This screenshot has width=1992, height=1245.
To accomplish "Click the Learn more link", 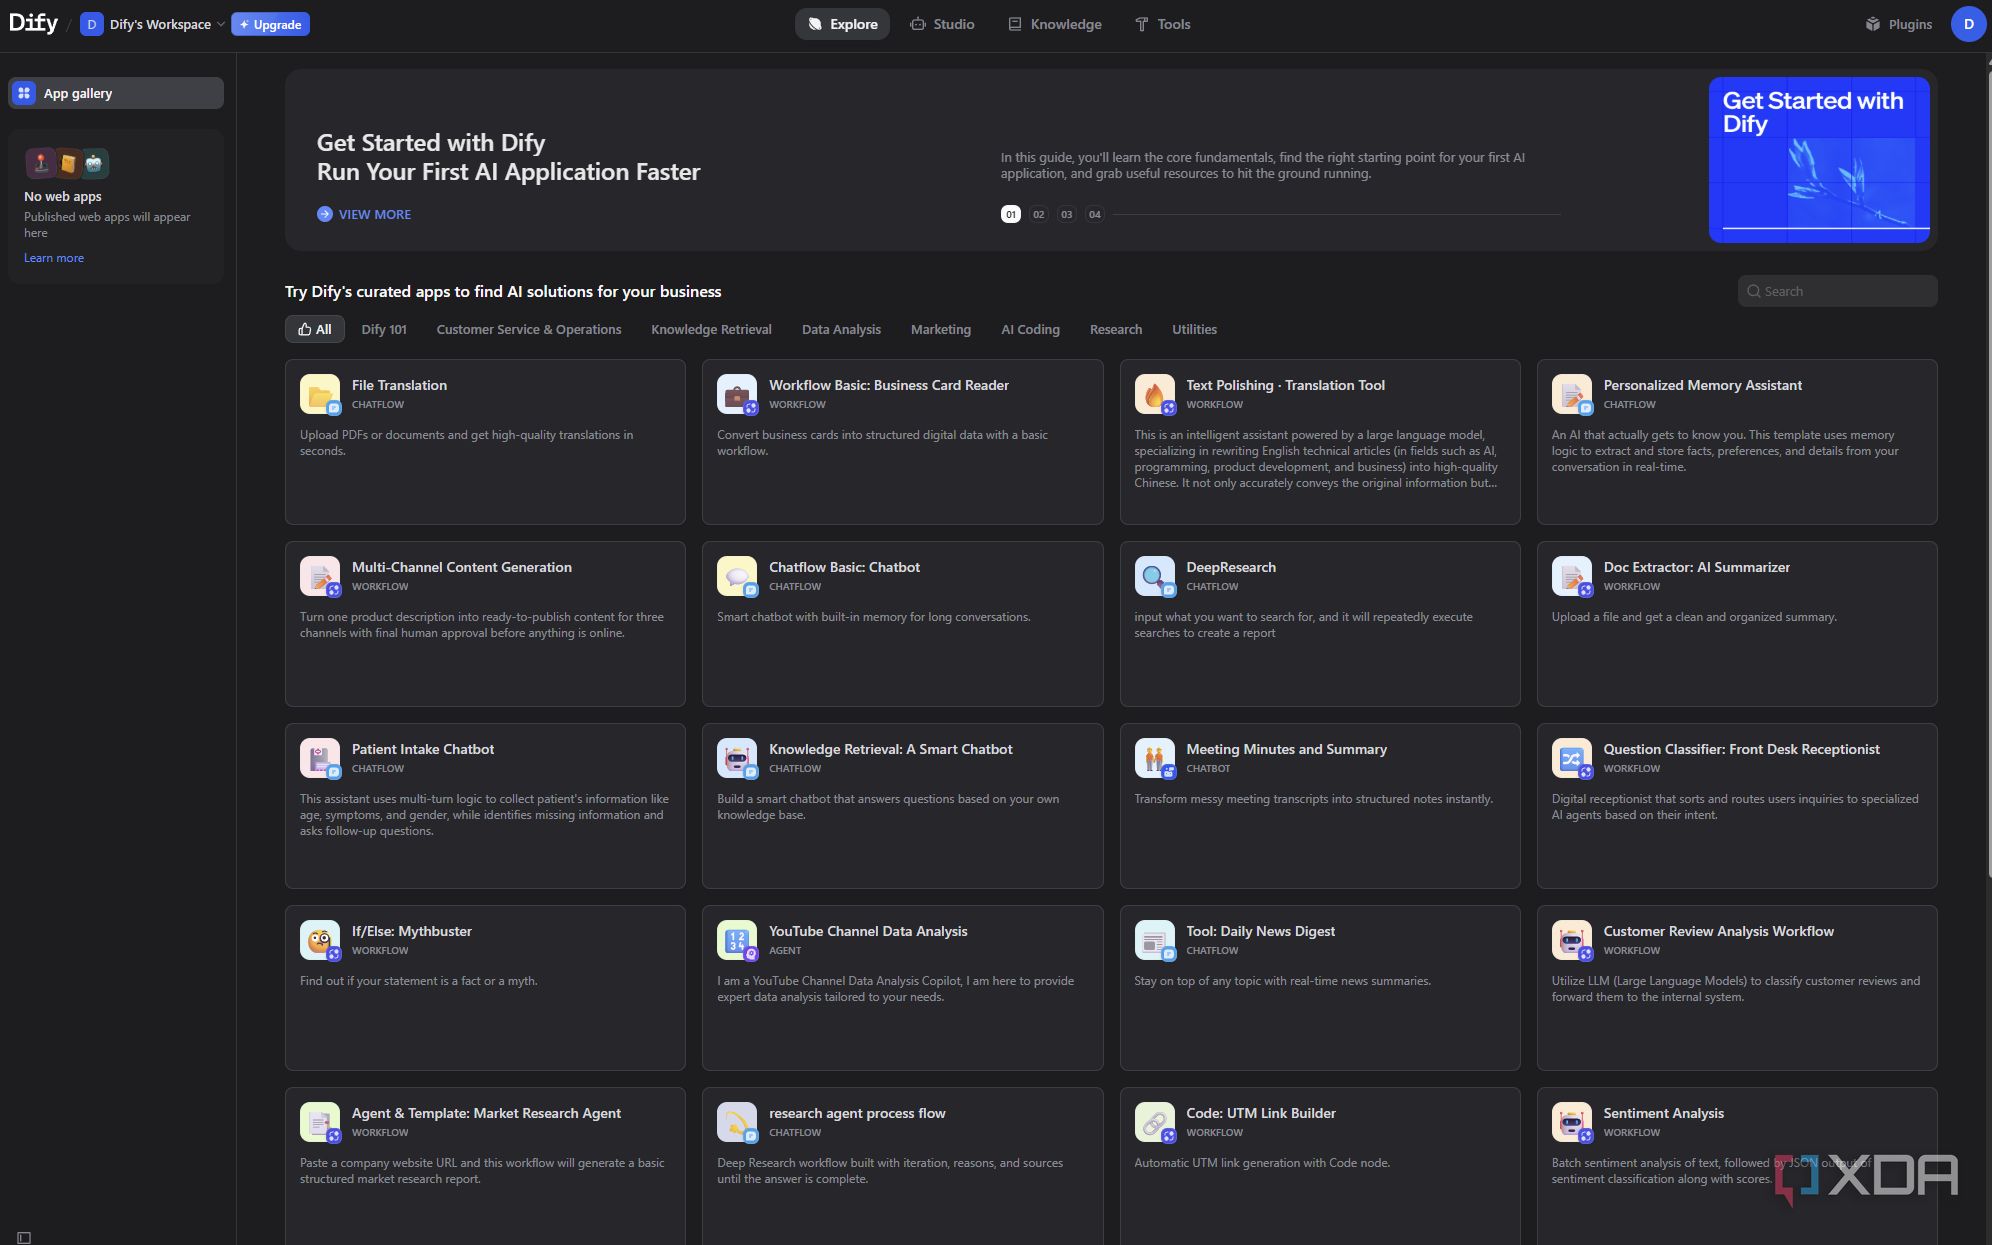I will [54, 258].
